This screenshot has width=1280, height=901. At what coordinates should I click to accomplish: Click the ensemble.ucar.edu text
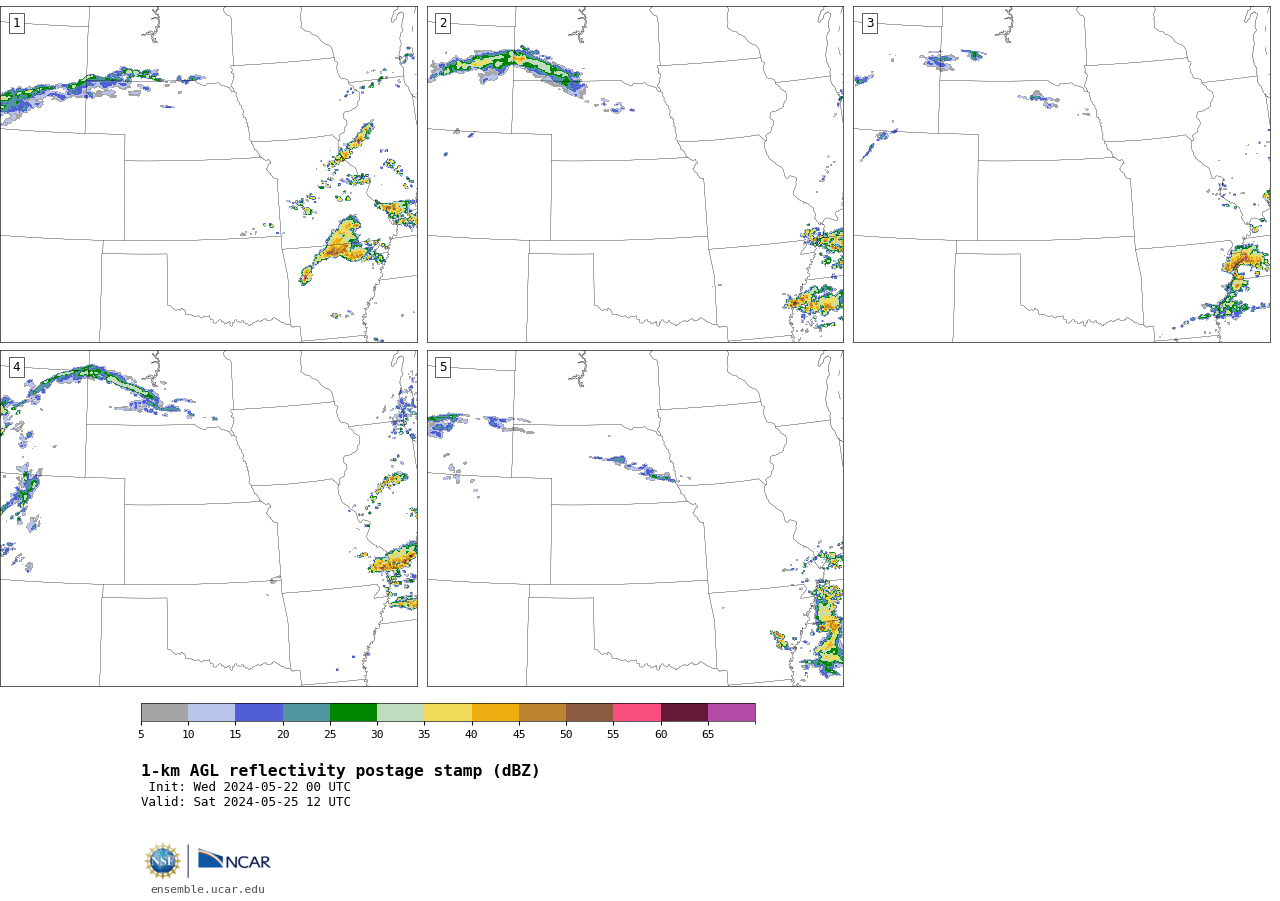(208, 890)
